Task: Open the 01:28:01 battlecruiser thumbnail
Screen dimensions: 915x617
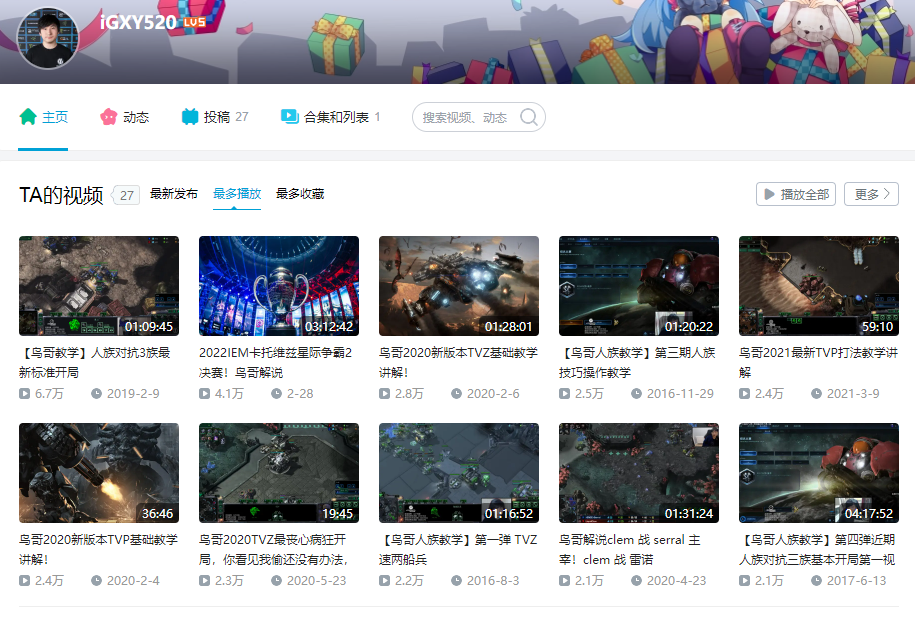Action: 459,286
